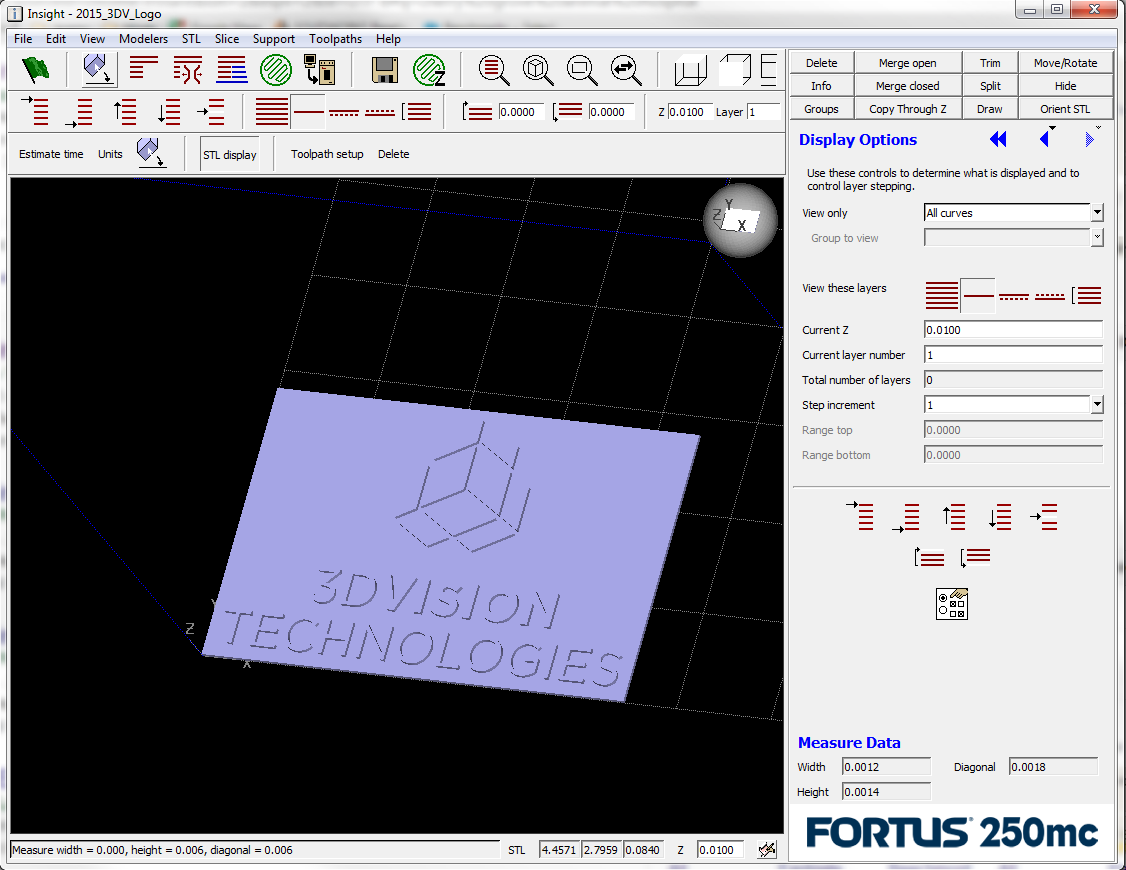Click the Estimate time button
The height and width of the screenshot is (870, 1126).
pyautogui.click(x=51, y=154)
